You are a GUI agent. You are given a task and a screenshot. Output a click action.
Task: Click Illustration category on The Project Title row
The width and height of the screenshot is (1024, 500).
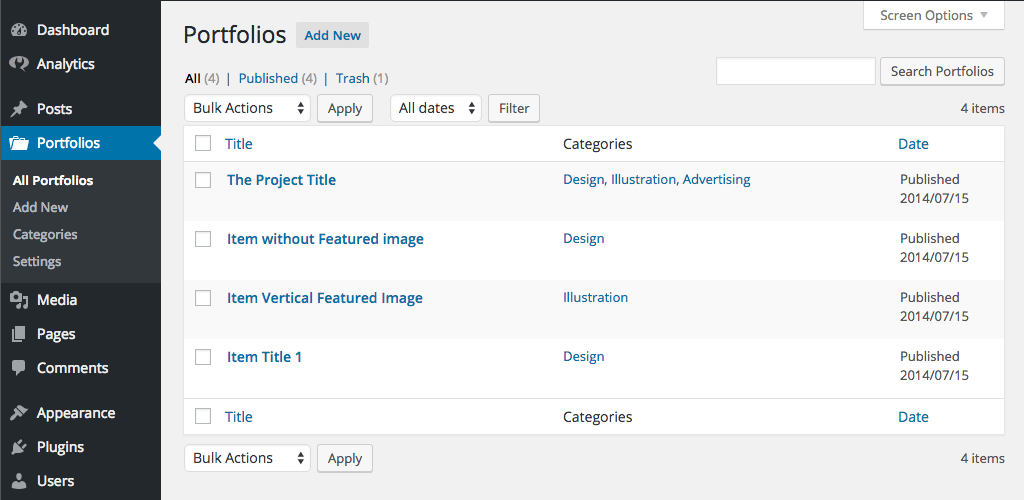click(643, 179)
